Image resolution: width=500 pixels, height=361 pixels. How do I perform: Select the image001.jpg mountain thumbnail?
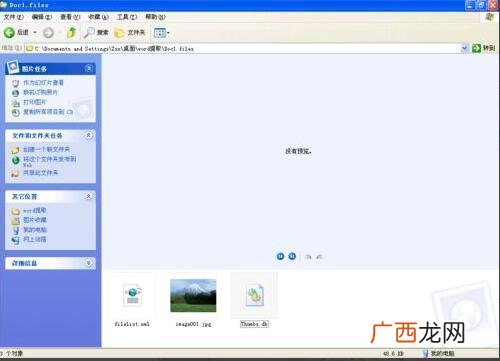(193, 295)
